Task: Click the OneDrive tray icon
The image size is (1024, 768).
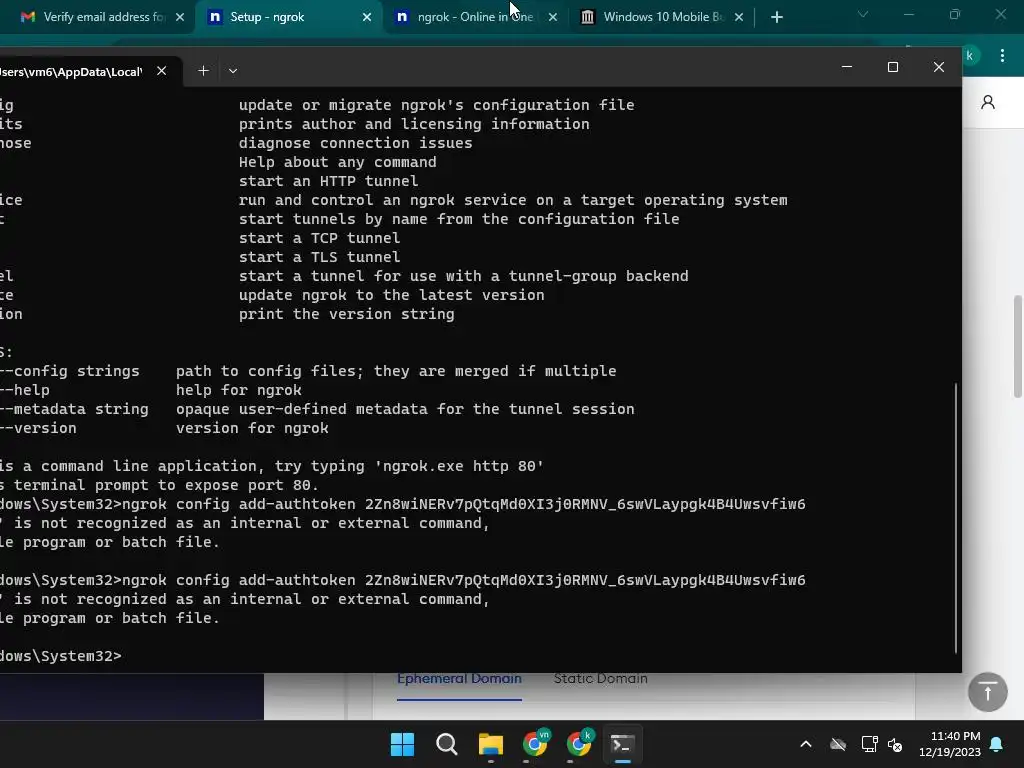Action: click(838, 744)
